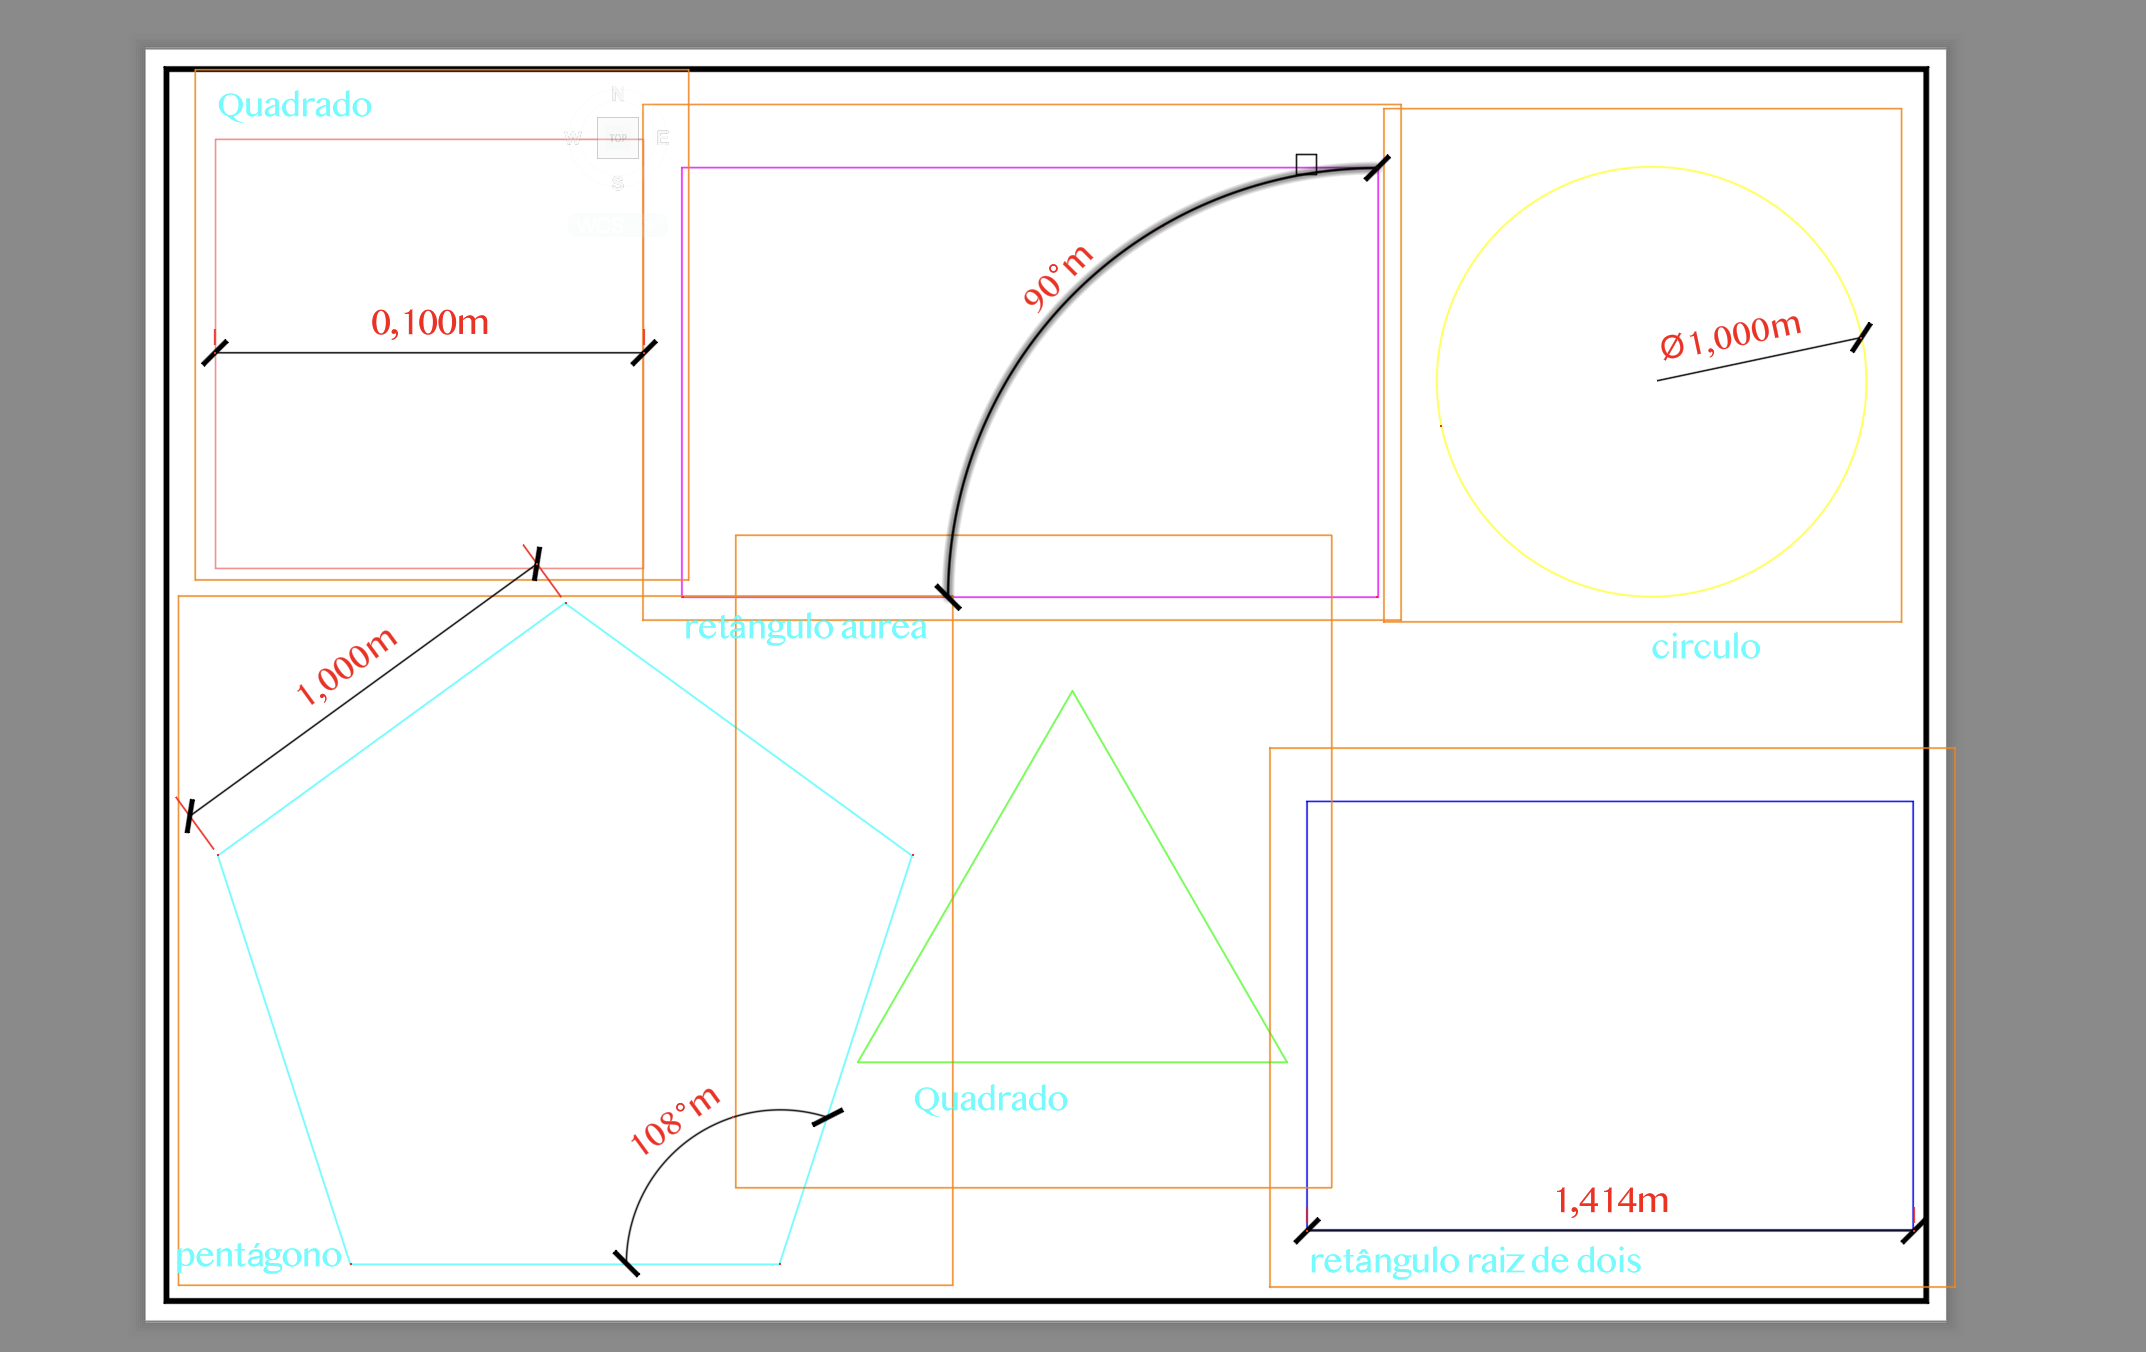2146x1352 pixels.
Task: Click the 'retângulo raiz de dois' label
Action: 1475,1261
